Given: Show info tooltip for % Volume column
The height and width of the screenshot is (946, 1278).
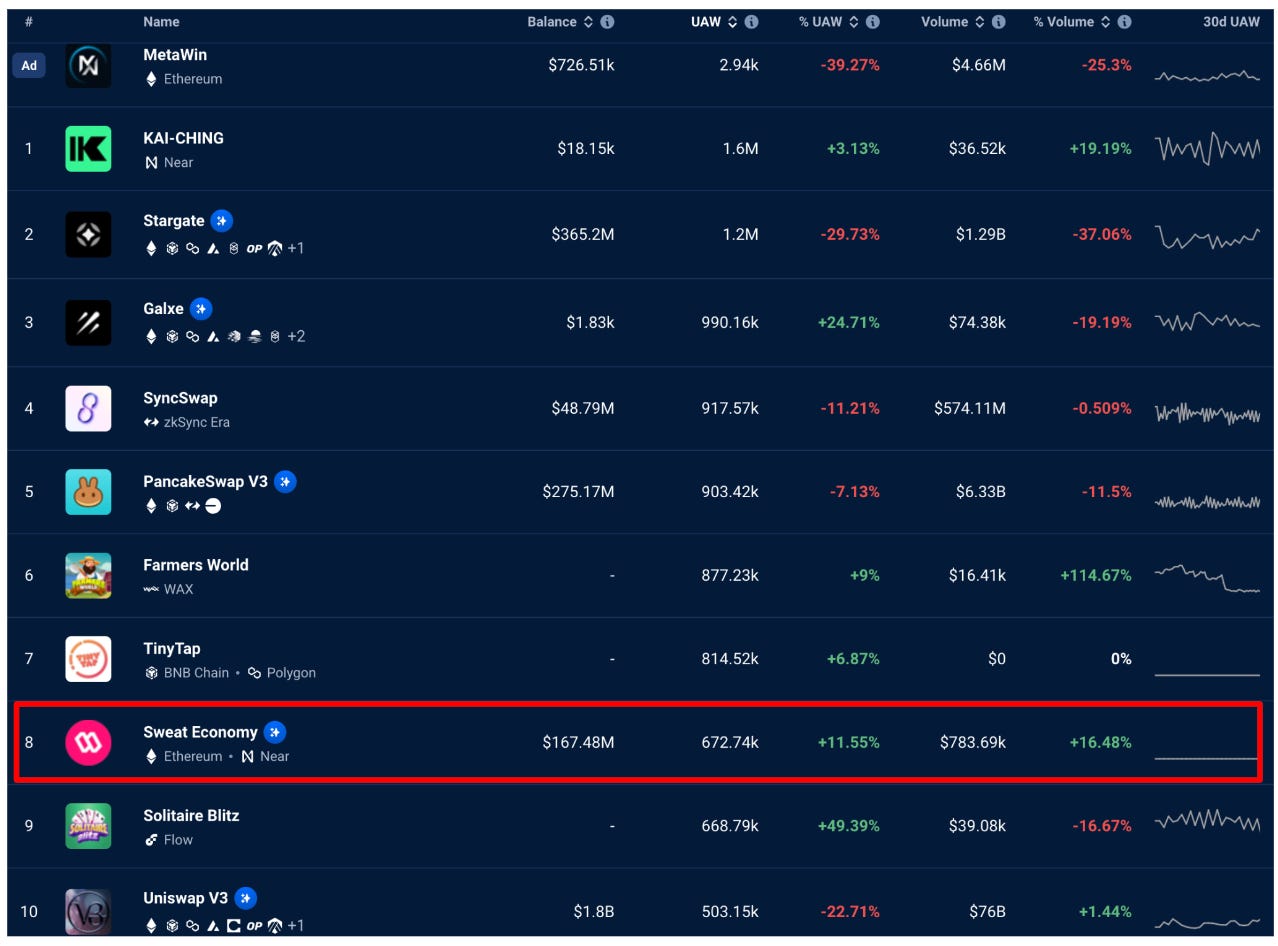Looking at the screenshot, I should 1124,22.
